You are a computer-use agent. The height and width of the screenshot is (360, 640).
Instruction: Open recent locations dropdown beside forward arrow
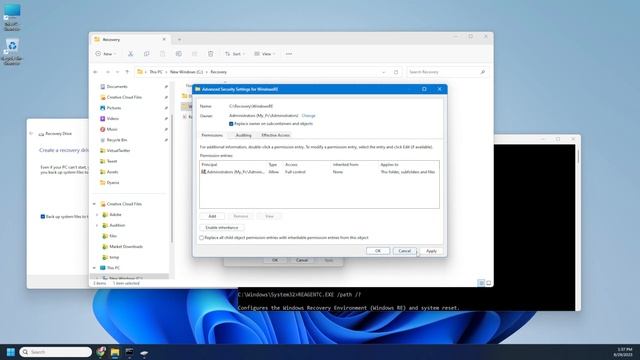click(117, 72)
